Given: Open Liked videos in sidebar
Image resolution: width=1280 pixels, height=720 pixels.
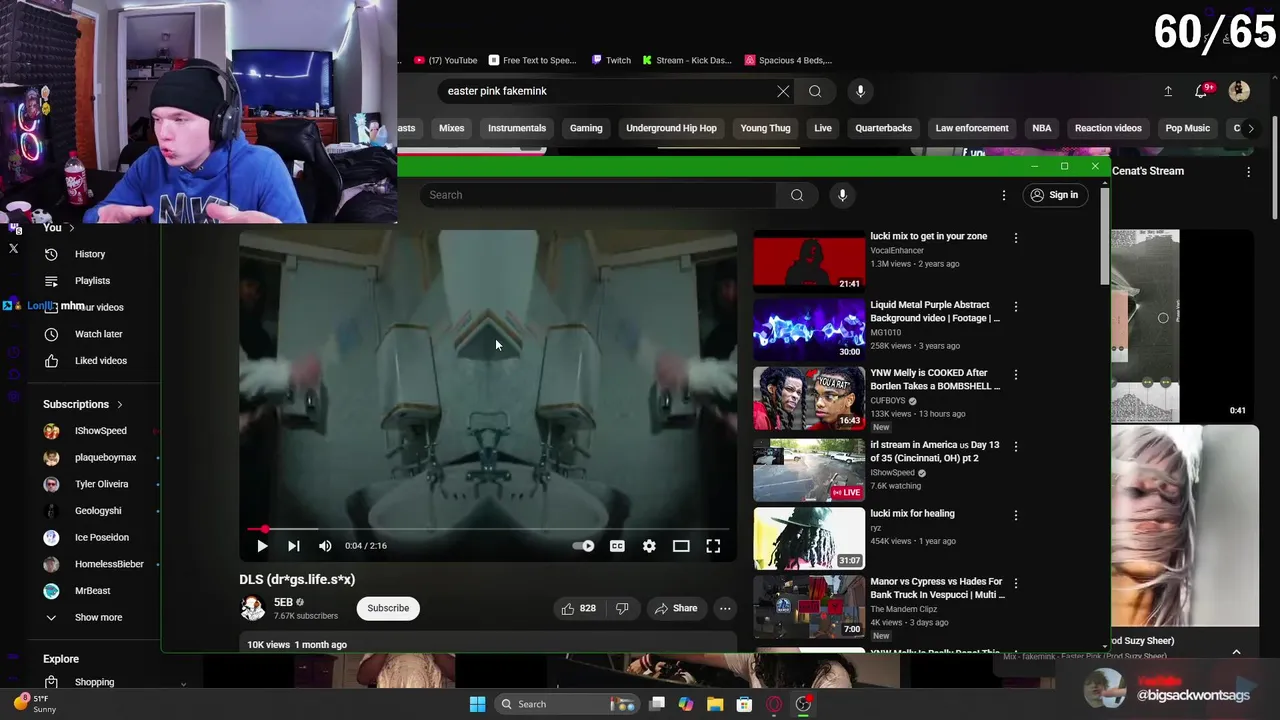Looking at the screenshot, I should click(x=100, y=361).
